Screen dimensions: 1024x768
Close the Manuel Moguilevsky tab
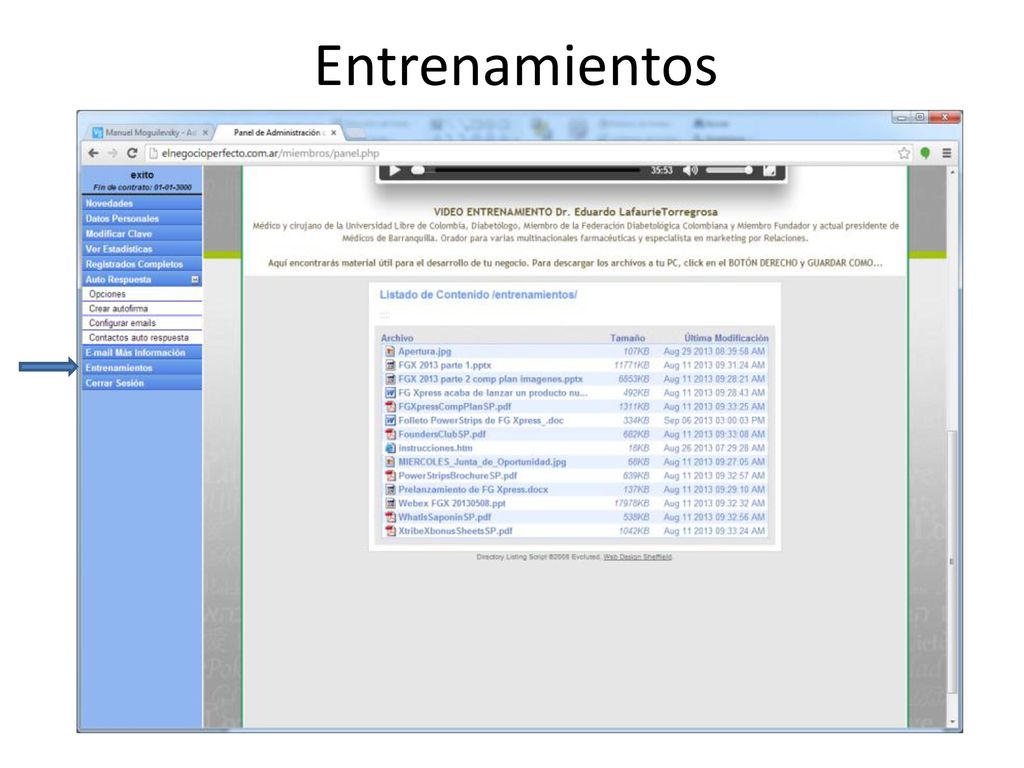click(x=205, y=133)
